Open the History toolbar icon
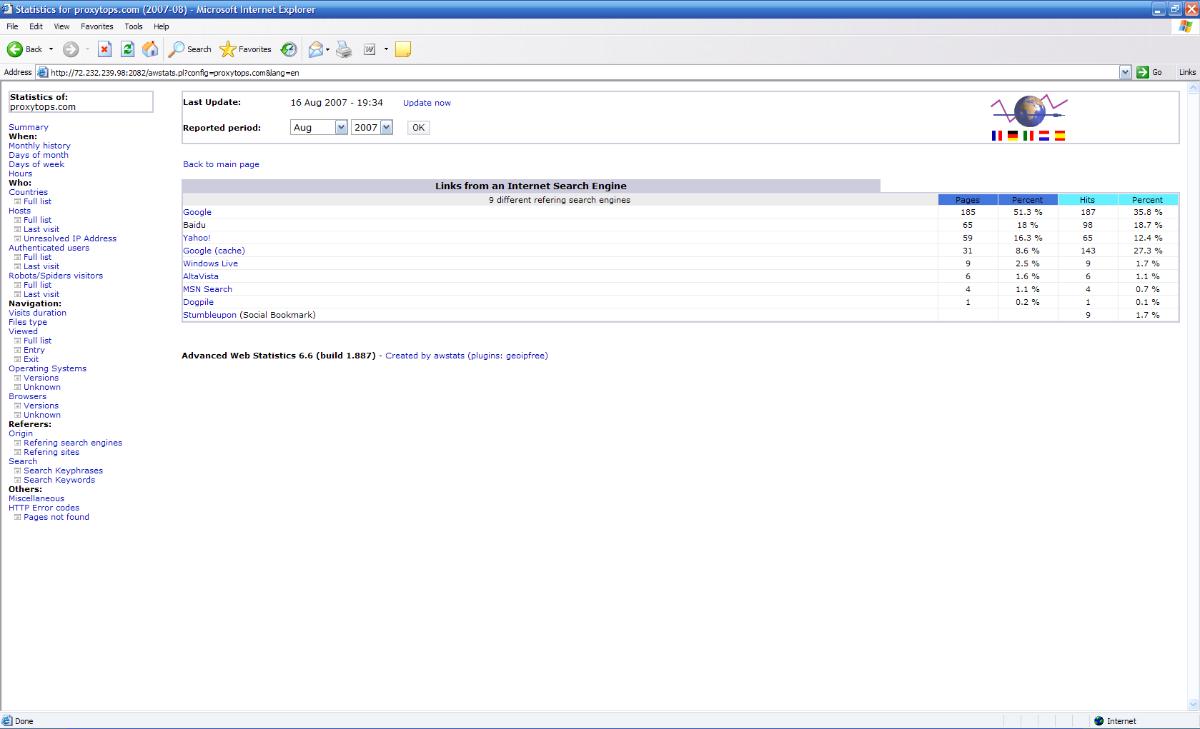The height and width of the screenshot is (729, 1200). (289, 49)
